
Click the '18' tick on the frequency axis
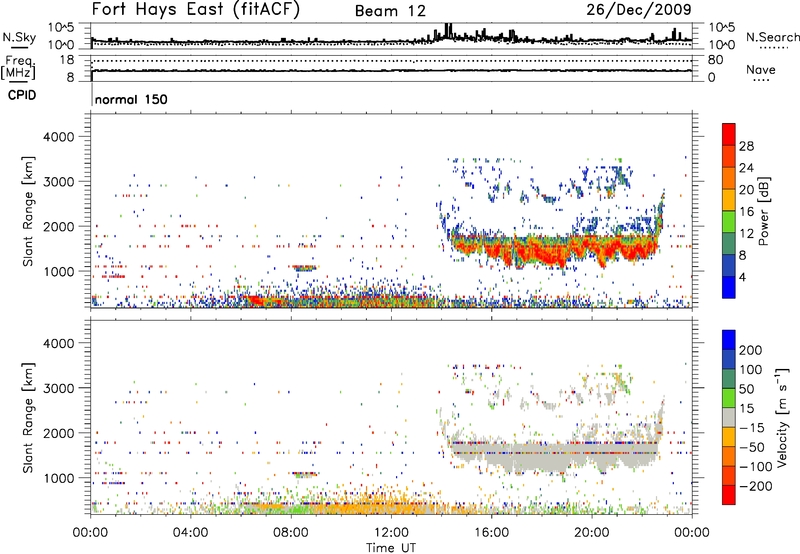point(67,60)
